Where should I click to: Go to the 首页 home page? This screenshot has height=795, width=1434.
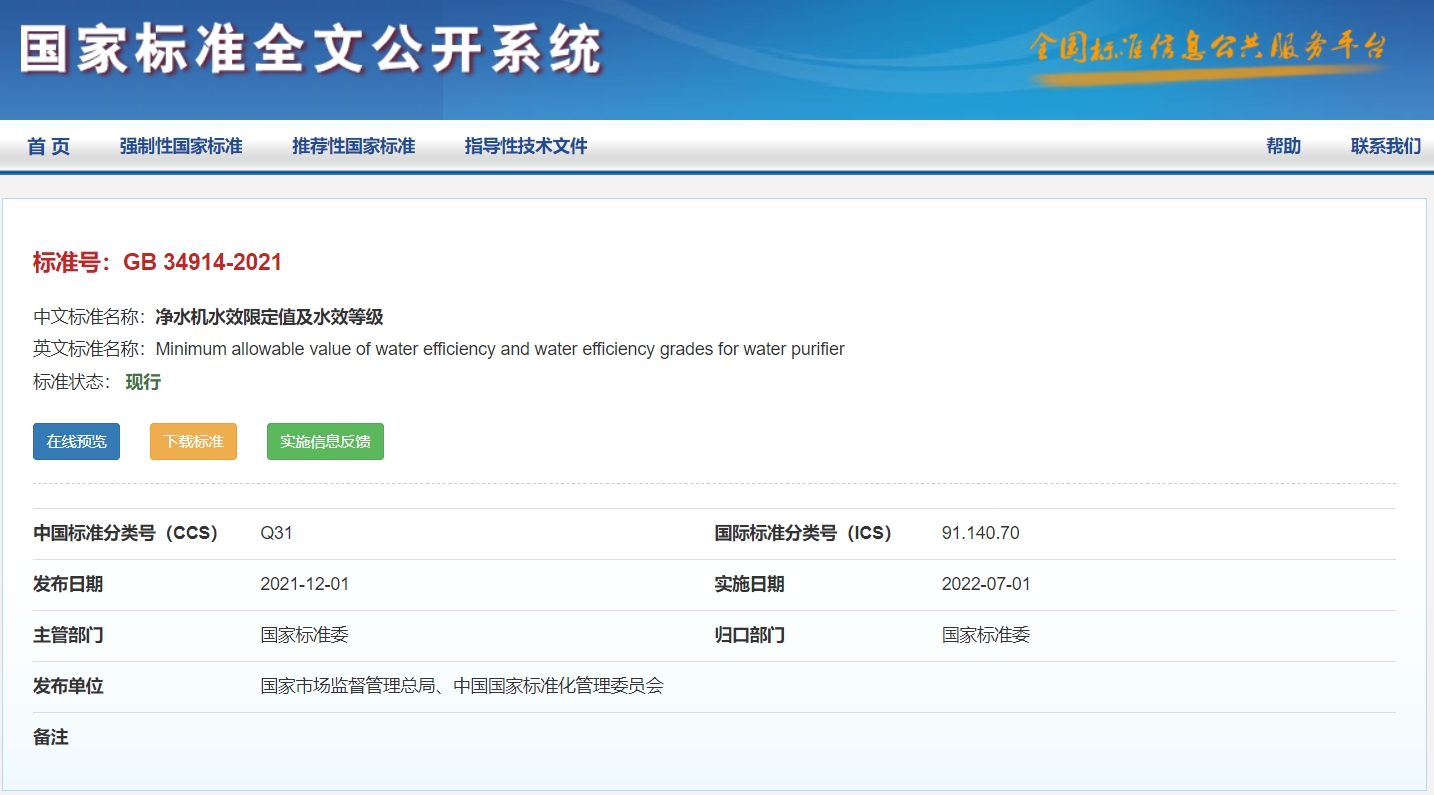click(48, 147)
